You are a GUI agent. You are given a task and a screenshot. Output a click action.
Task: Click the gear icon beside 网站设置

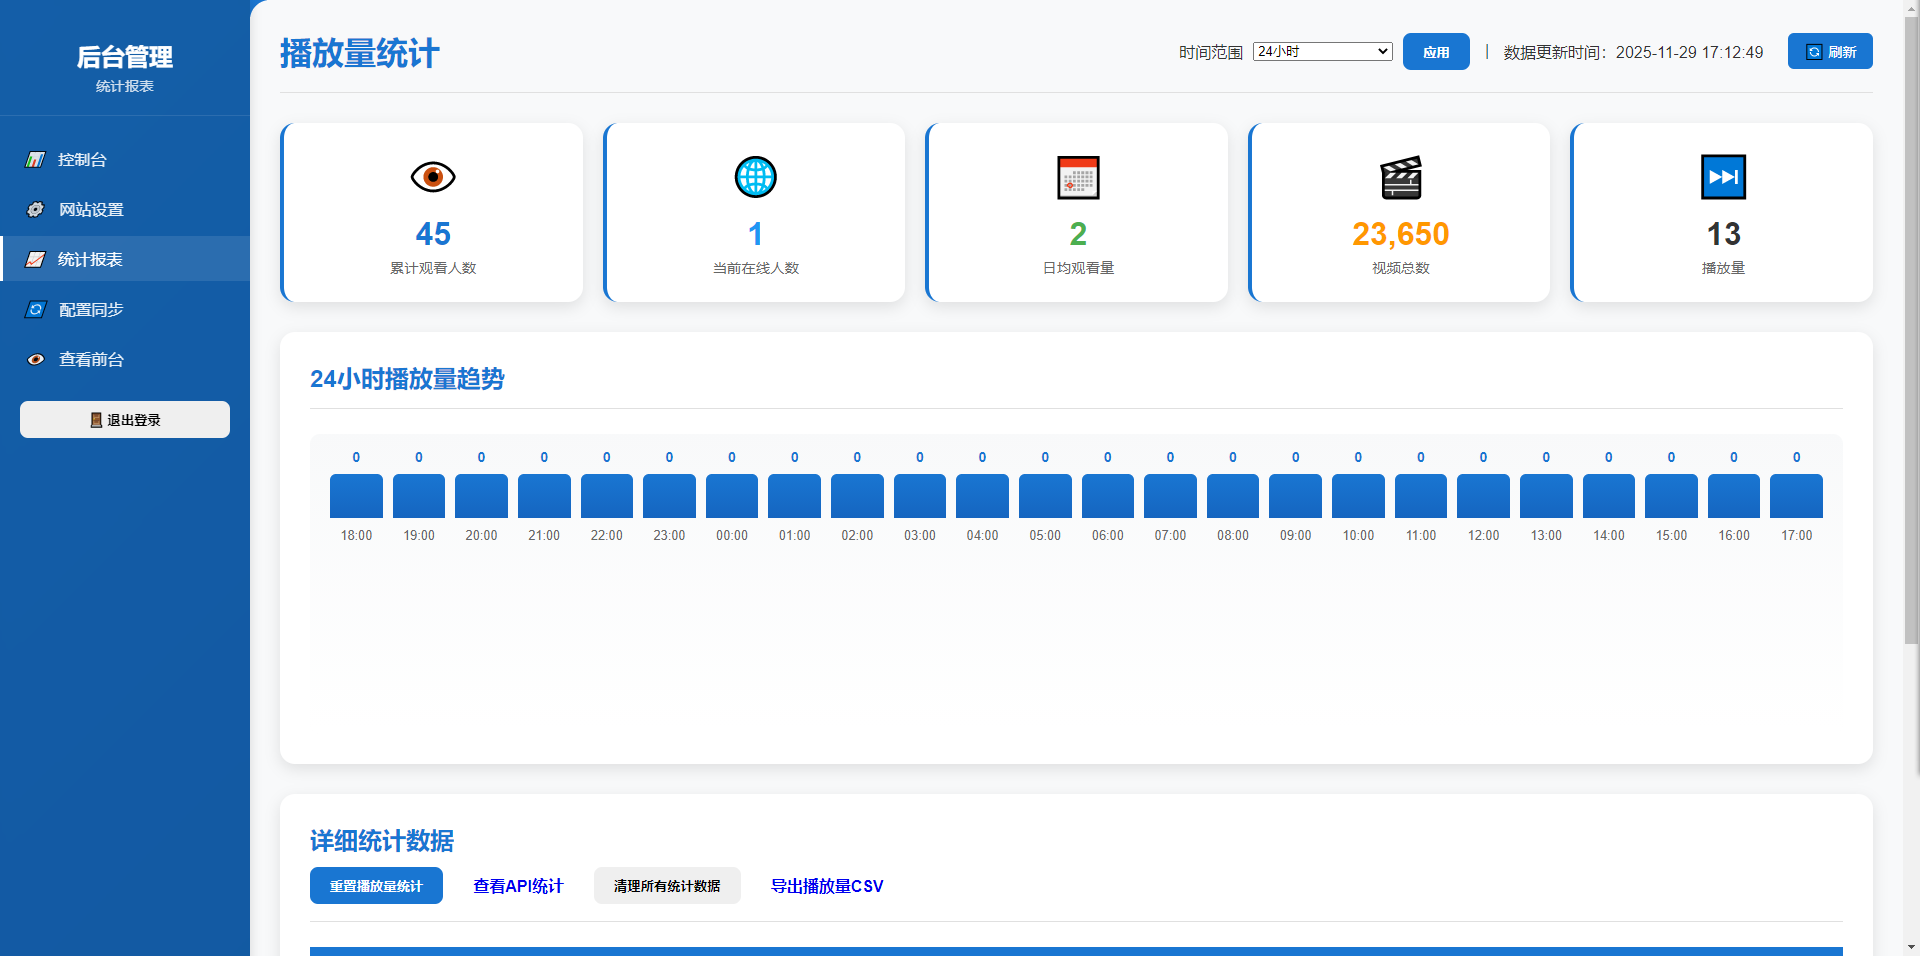pos(36,210)
